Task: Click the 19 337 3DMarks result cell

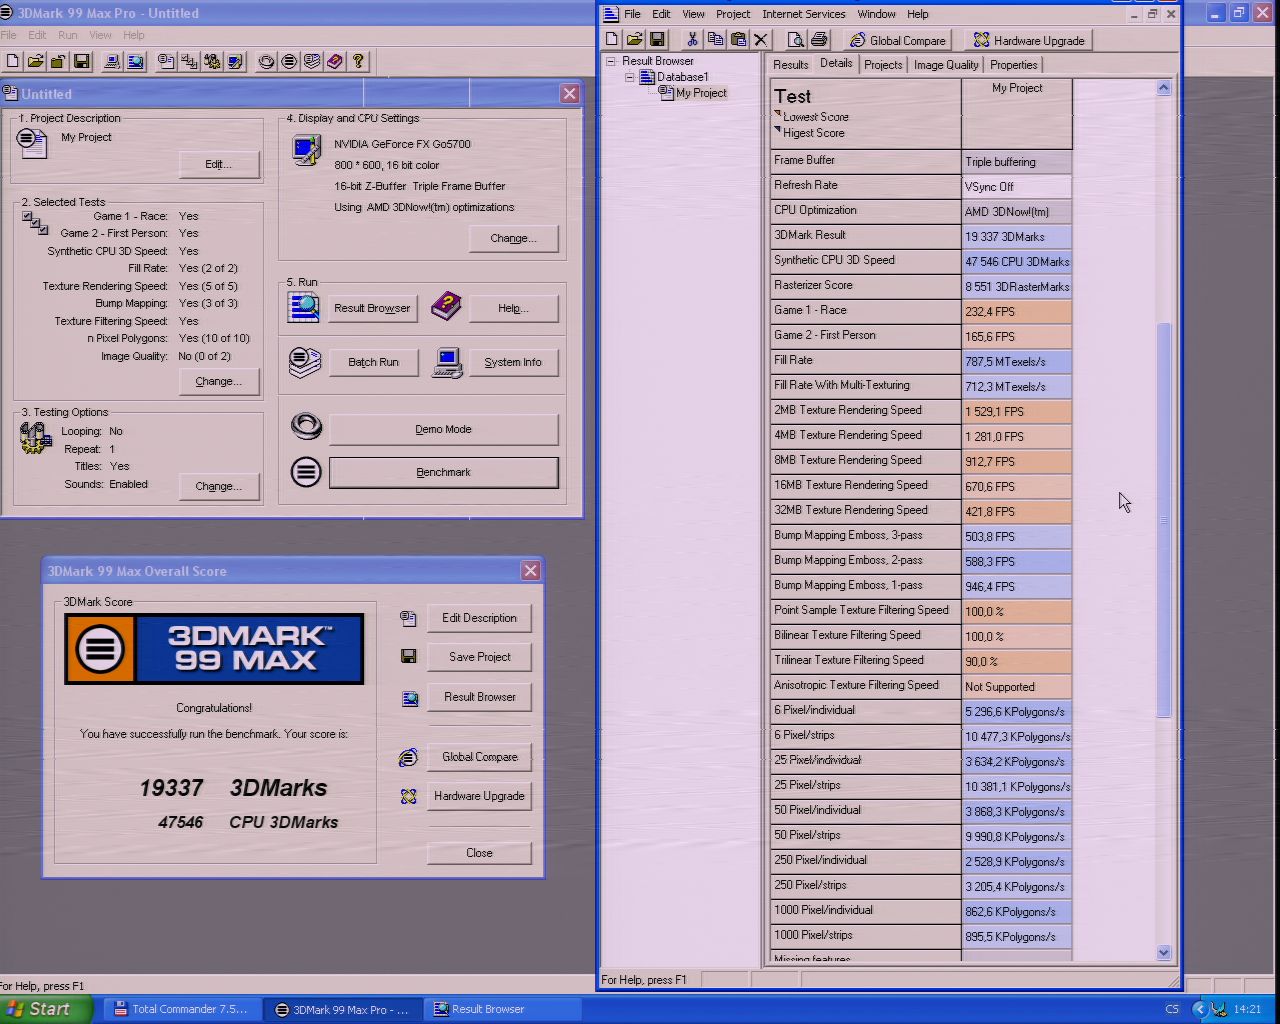Action: pos(1017,237)
